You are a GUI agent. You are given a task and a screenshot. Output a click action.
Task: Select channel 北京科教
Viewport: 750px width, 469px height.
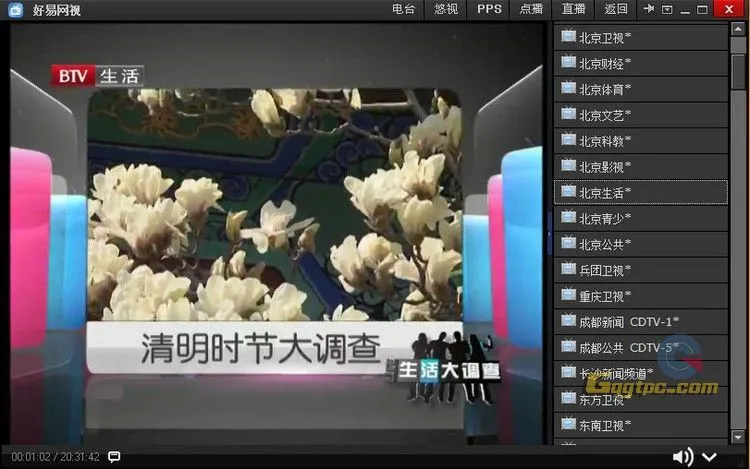coord(640,141)
